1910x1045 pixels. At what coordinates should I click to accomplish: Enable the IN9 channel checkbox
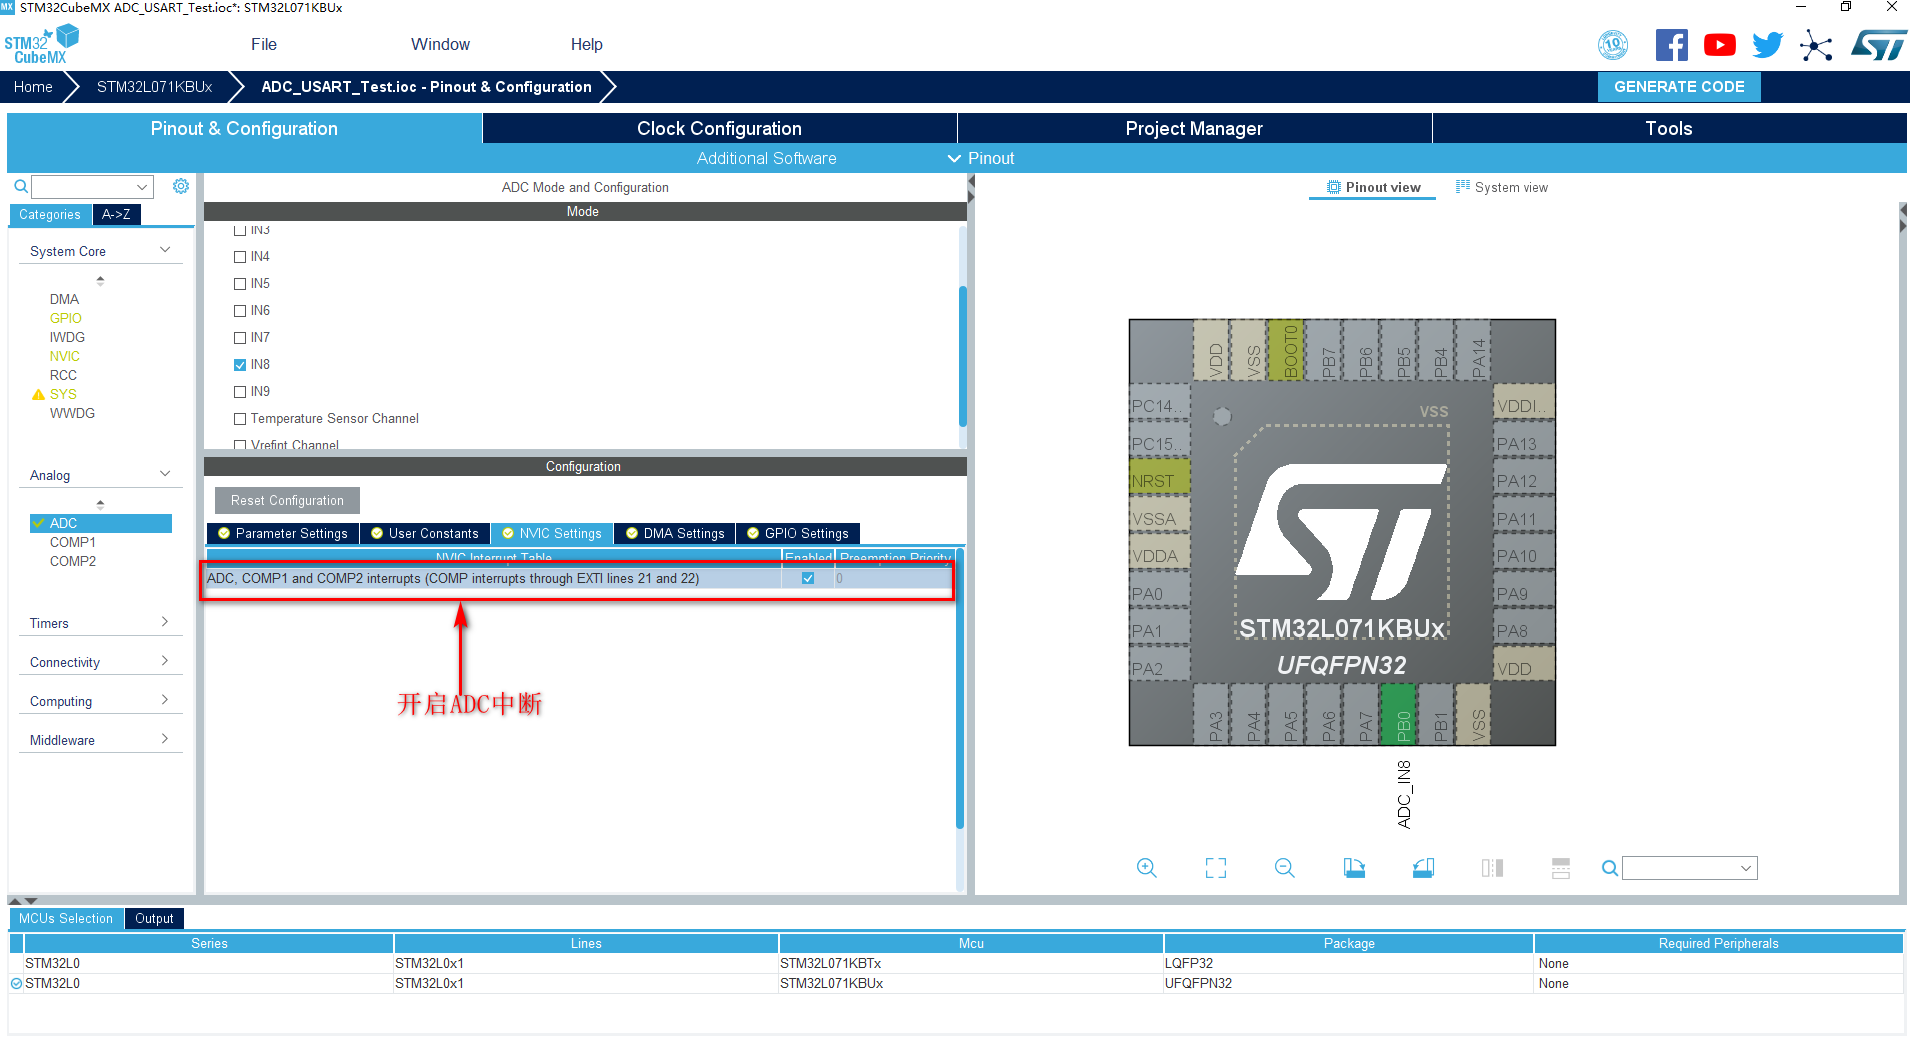point(240,392)
